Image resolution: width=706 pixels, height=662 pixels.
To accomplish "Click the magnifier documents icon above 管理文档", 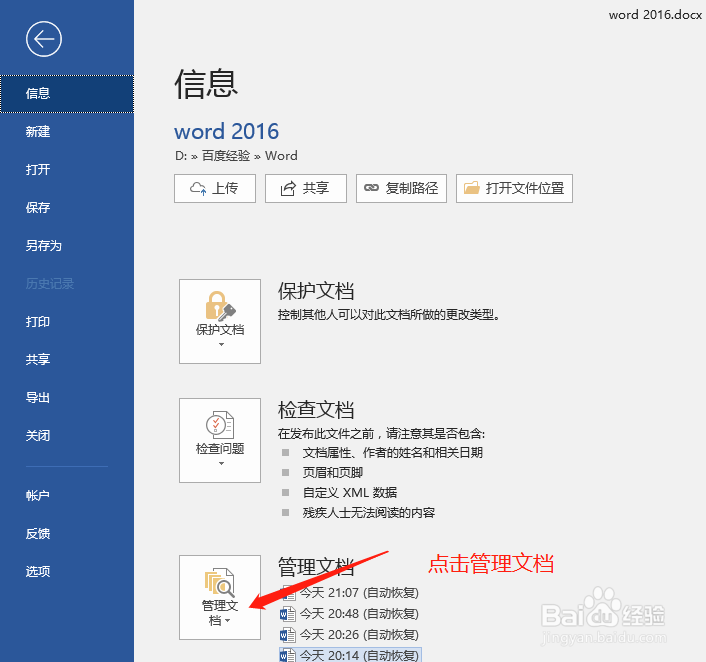I will point(219,583).
